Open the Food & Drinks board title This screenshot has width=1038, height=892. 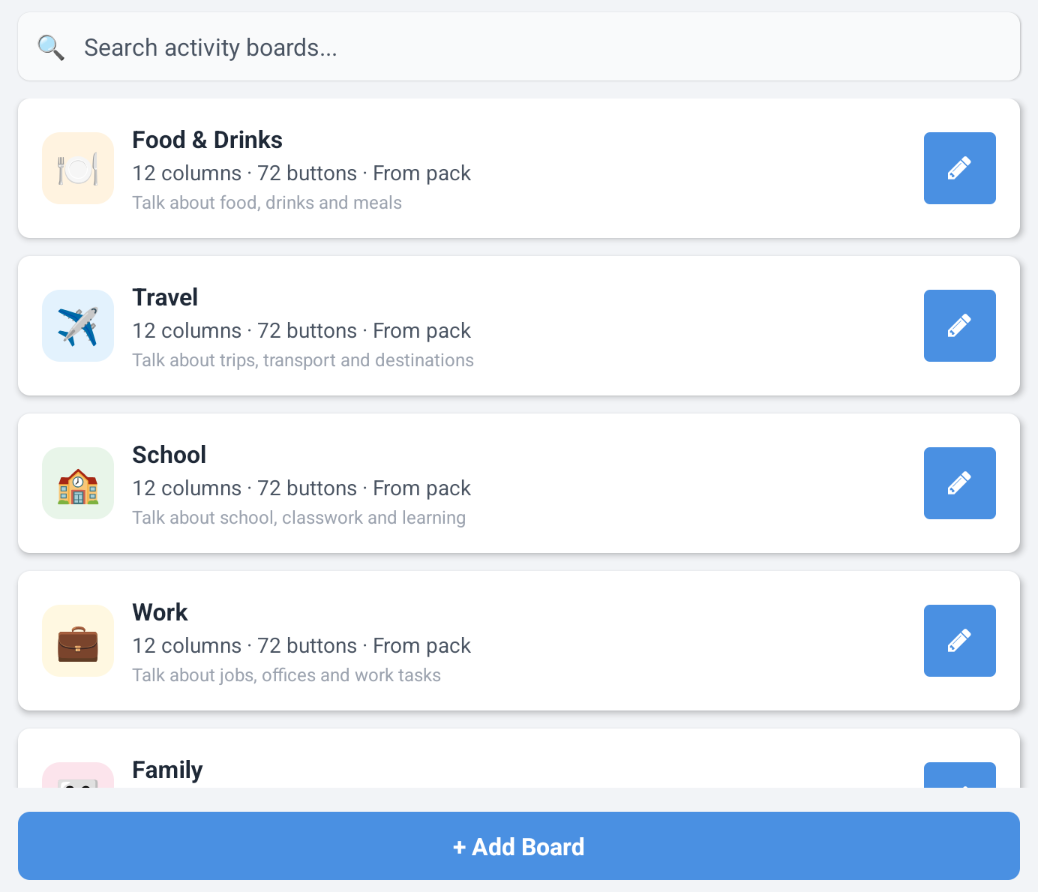pos(207,140)
